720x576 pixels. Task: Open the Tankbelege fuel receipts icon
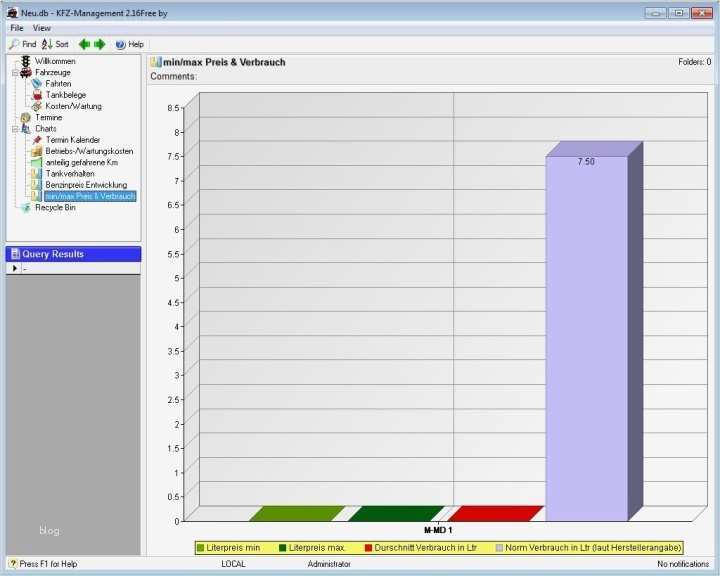tap(37, 95)
